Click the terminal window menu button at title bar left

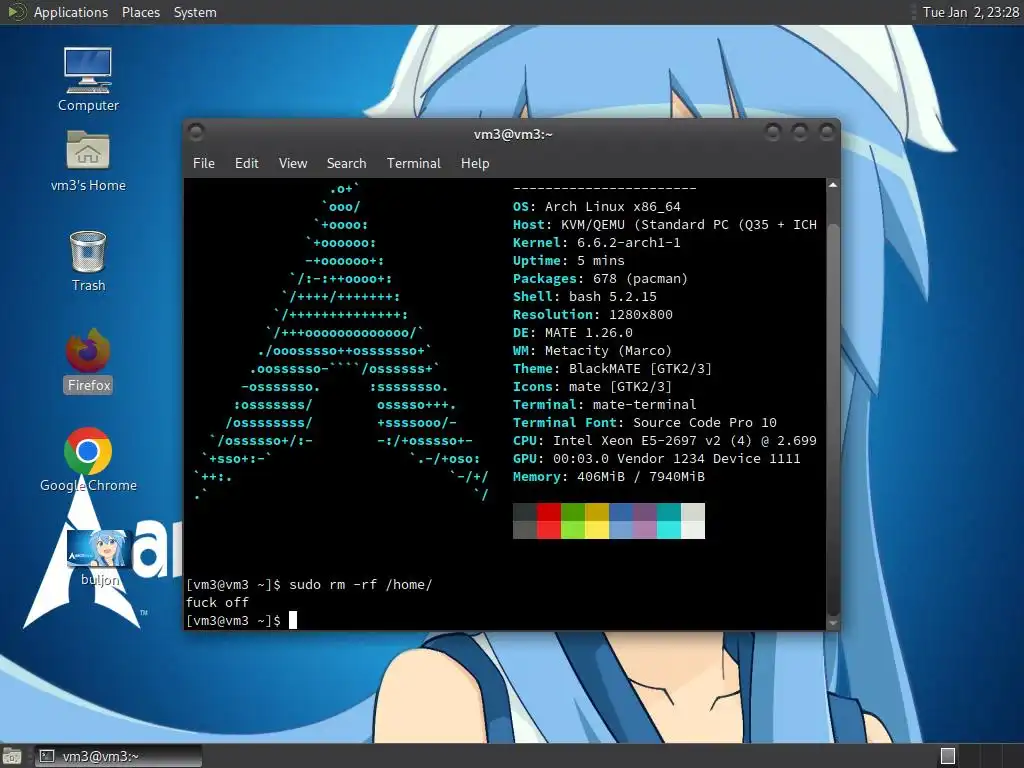click(196, 133)
